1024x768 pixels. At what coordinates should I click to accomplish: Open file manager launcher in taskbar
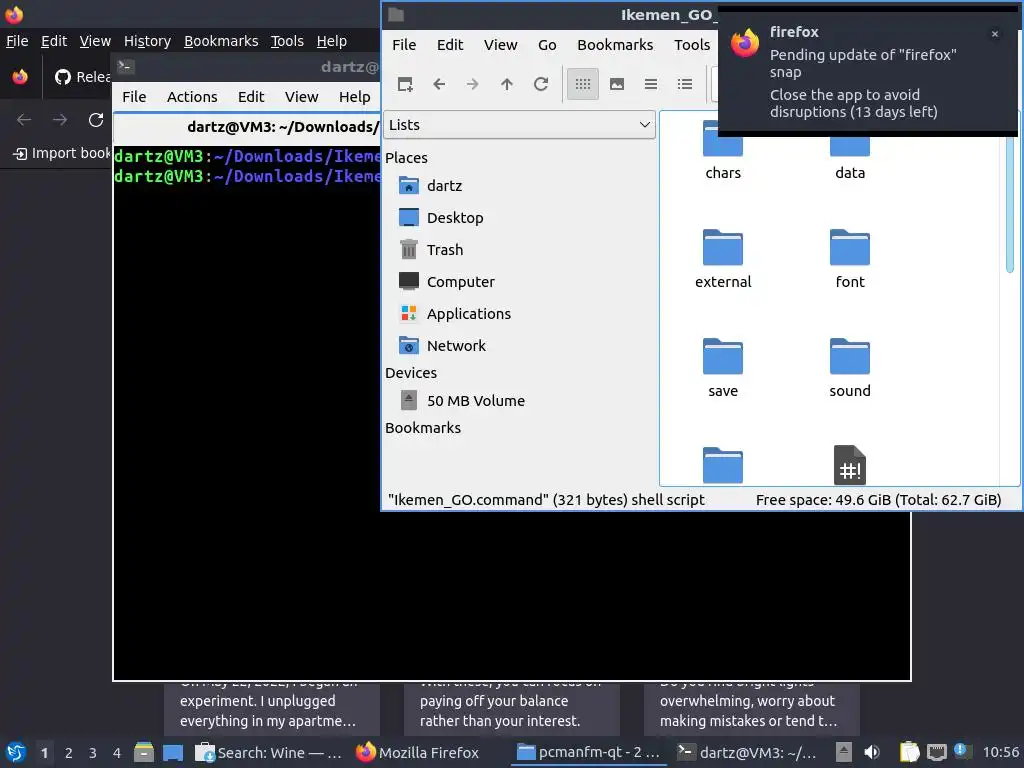(144, 752)
